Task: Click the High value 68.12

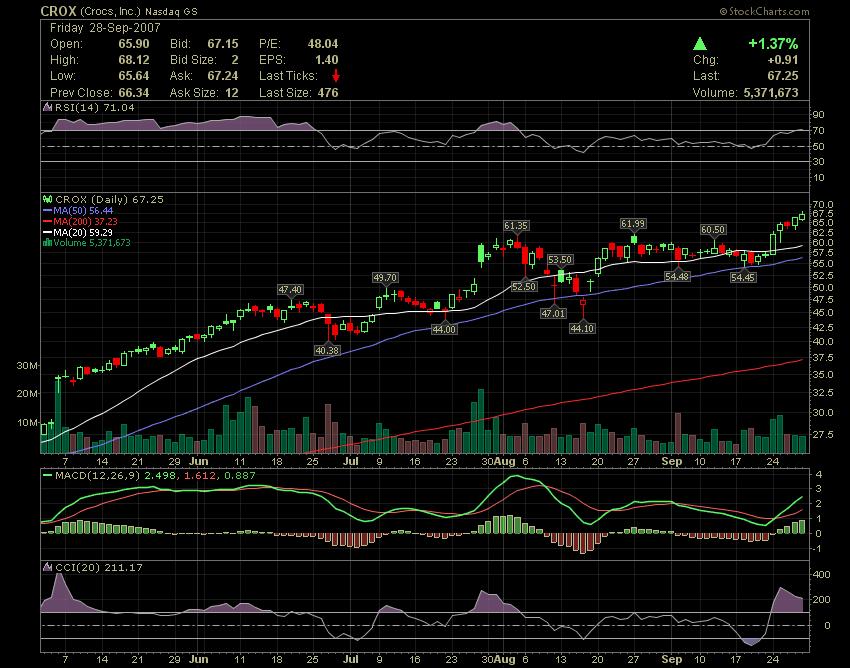Action: tap(134, 60)
